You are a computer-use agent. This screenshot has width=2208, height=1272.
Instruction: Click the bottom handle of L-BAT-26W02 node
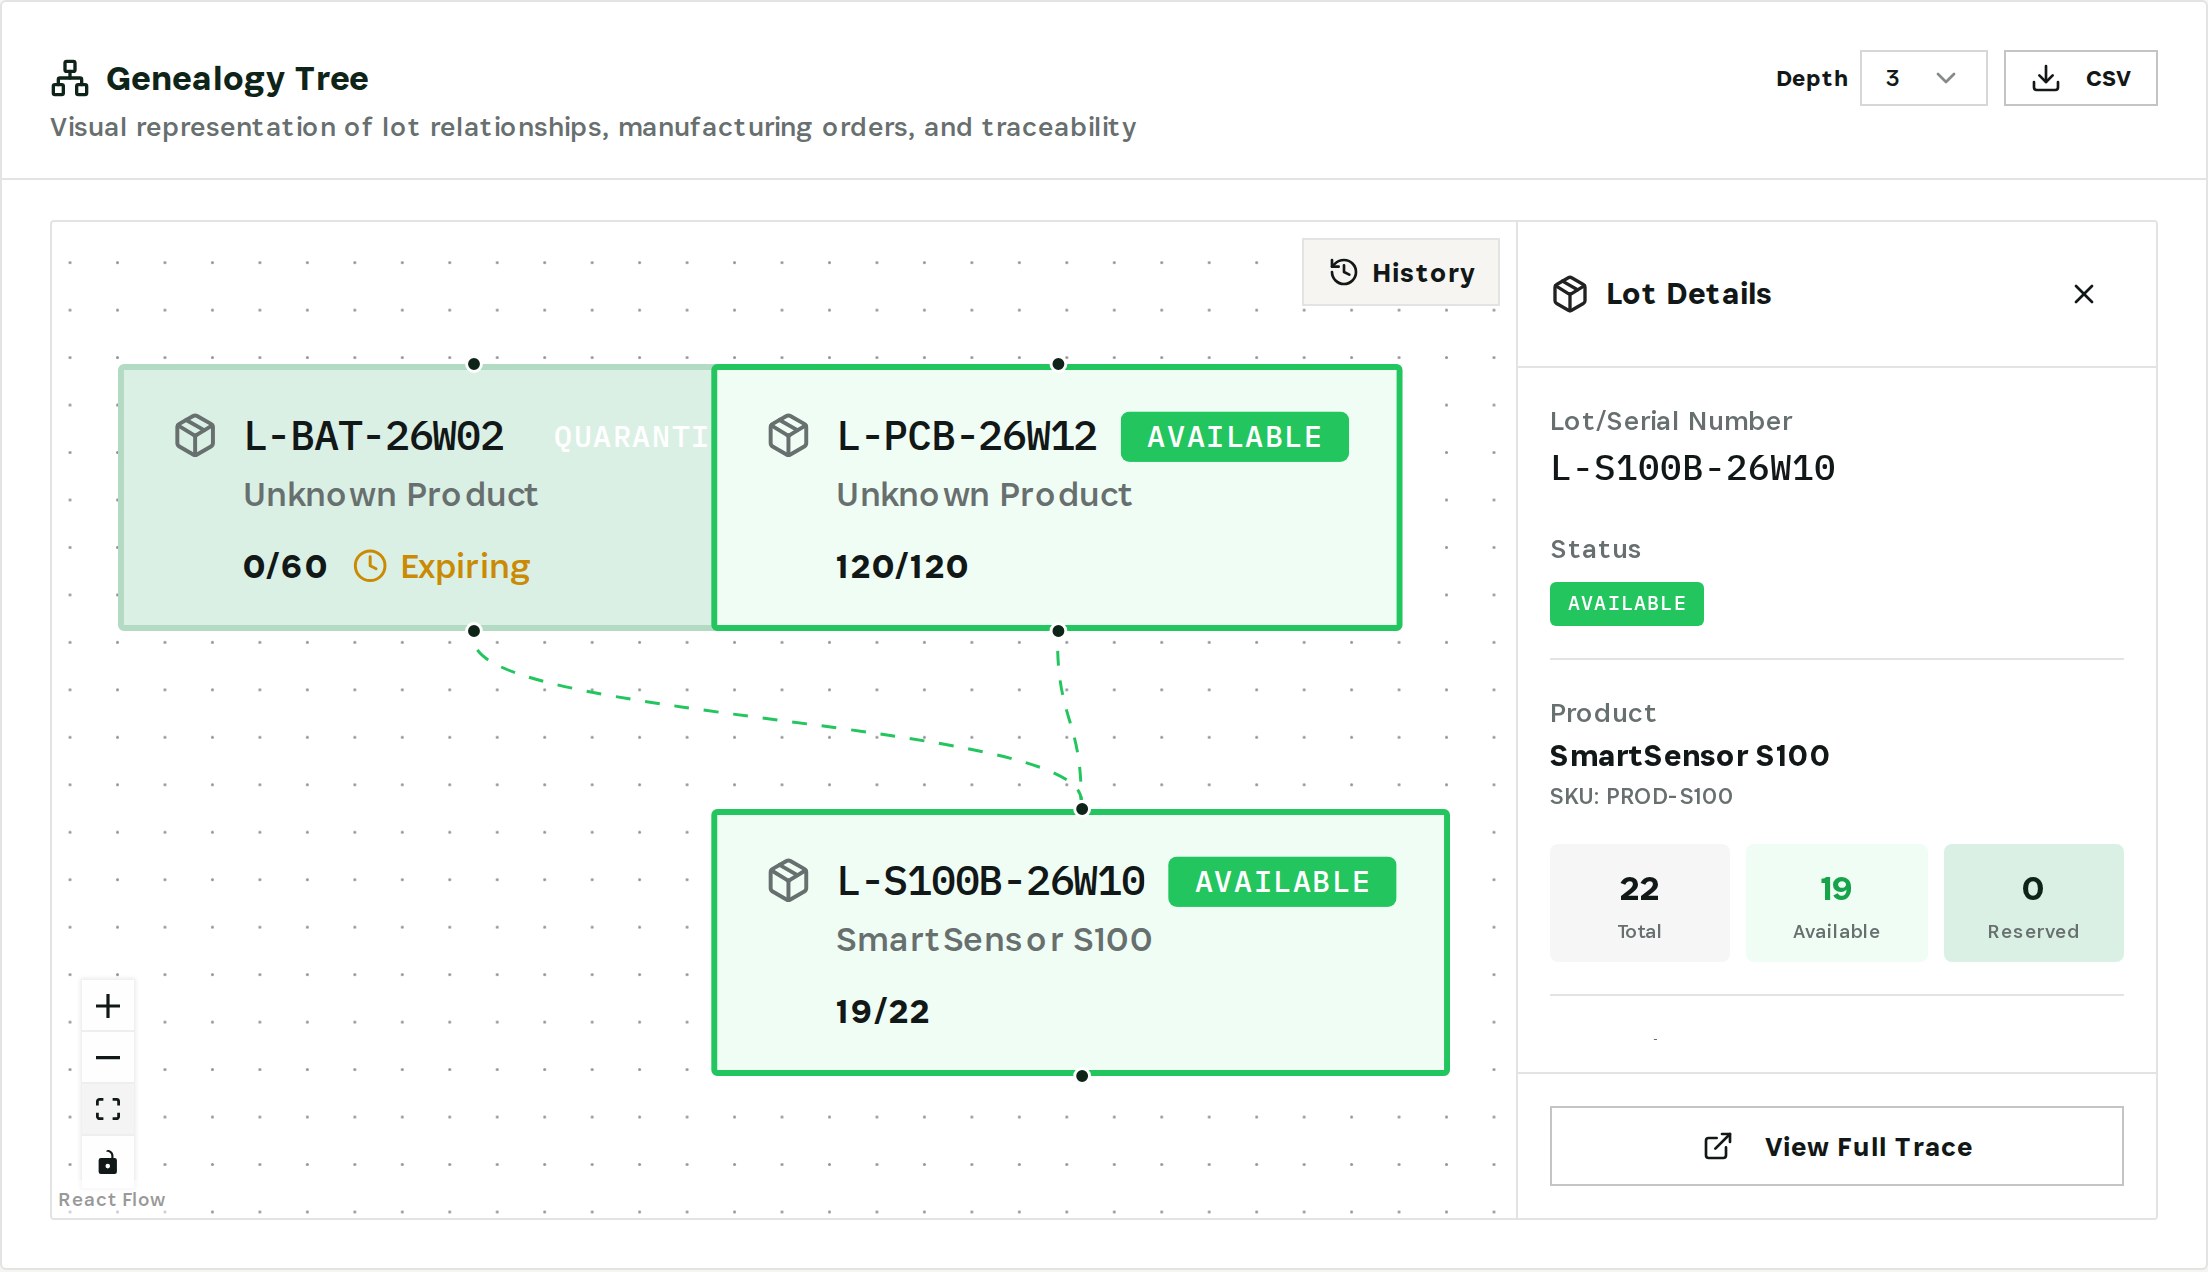point(474,631)
